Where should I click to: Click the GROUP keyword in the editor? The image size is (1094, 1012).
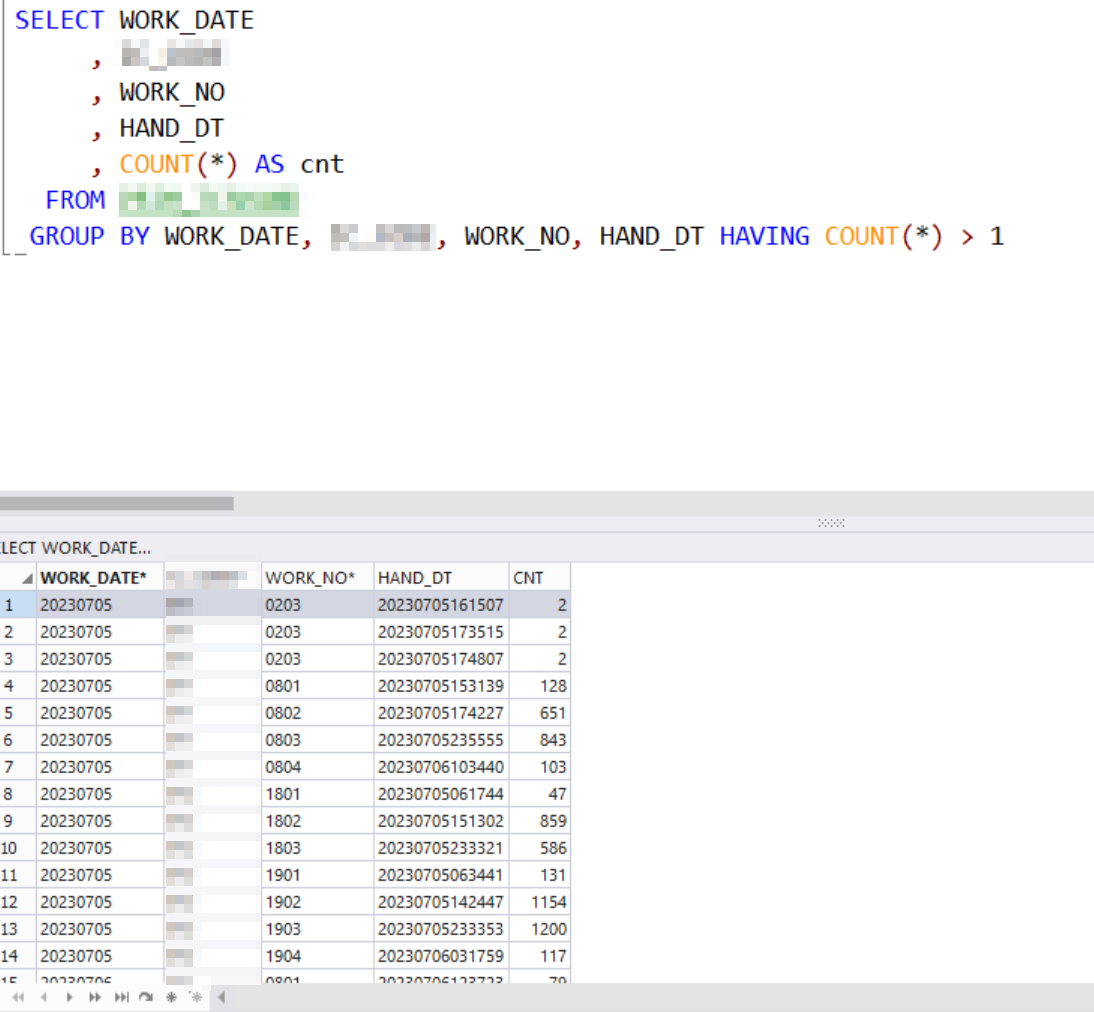pyautogui.click(x=66, y=237)
